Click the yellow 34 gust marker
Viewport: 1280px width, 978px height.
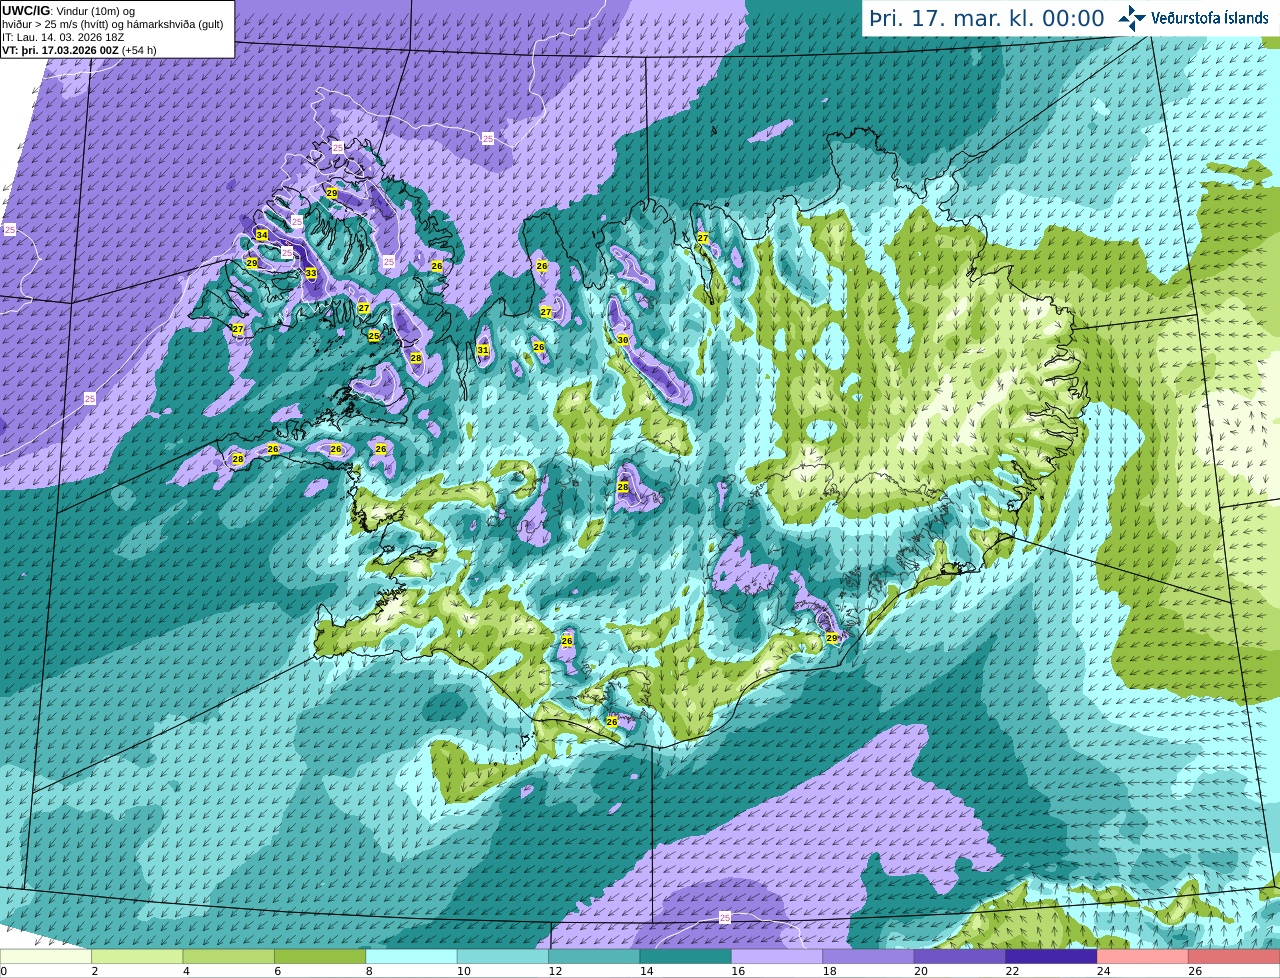[x=262, y=235]
